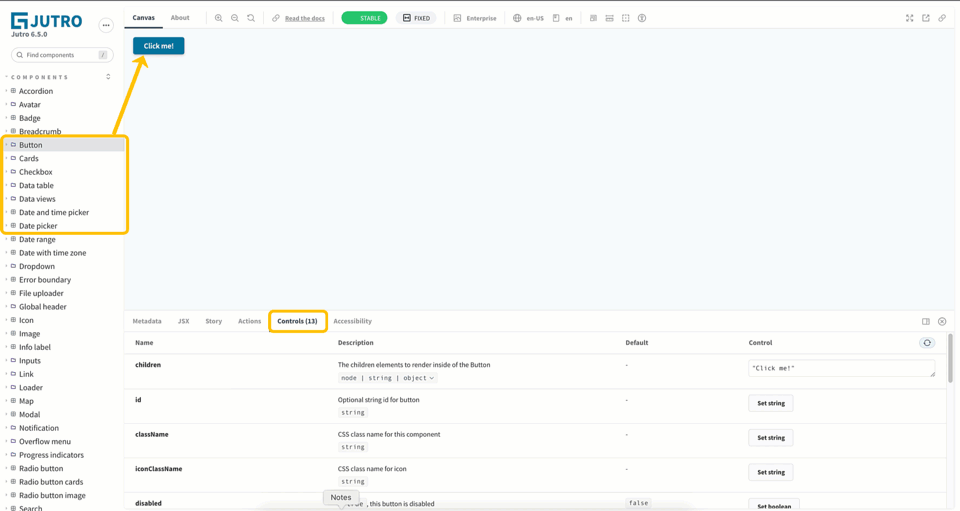Screen dimensions: 960x511
Task: Click Set string button for className
Action: [771, 438]
